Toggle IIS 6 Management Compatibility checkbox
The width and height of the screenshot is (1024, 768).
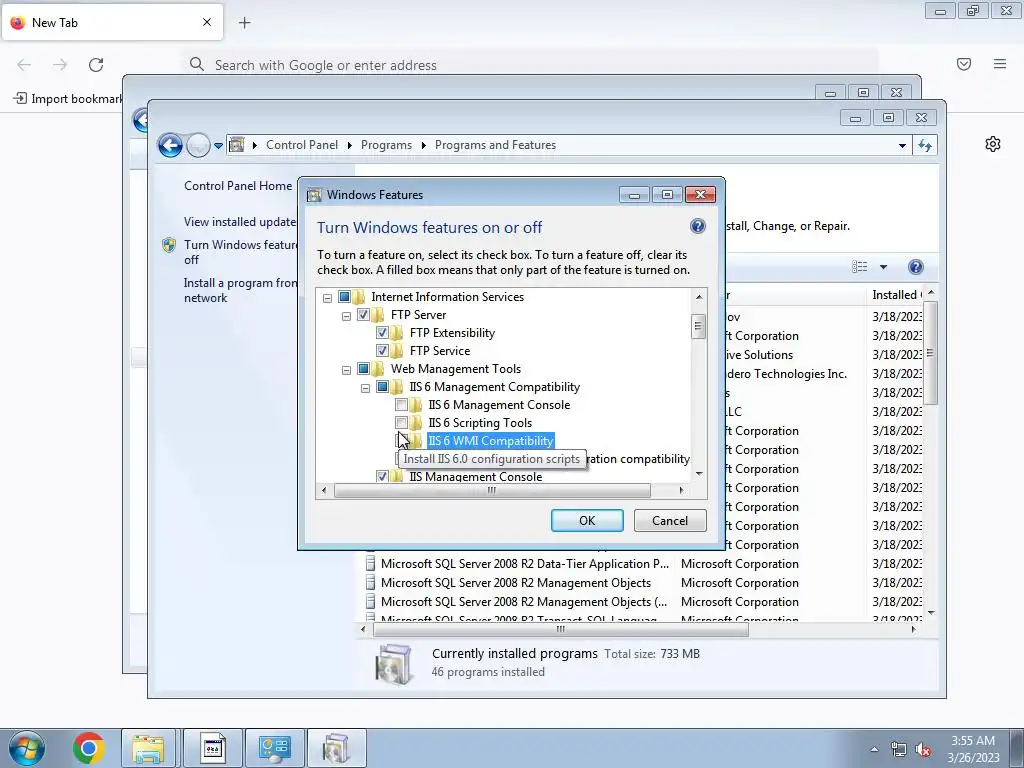coord(382,387)
